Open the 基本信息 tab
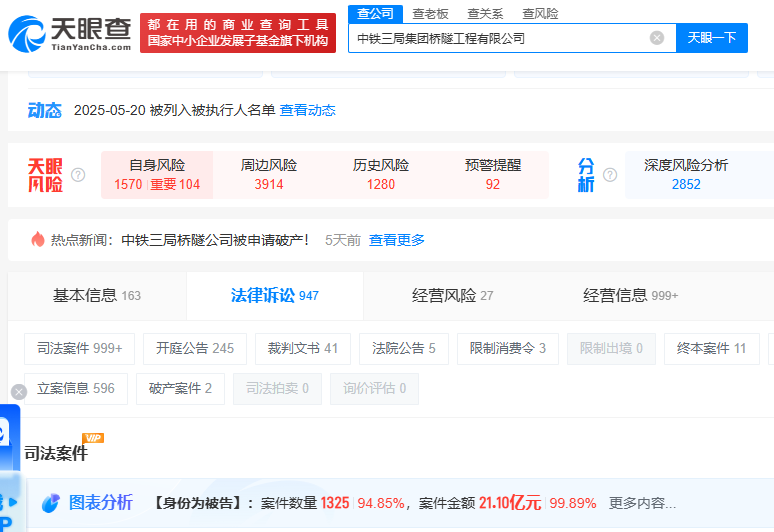Screen dimensions: 774x532 (x=96, y=296)
